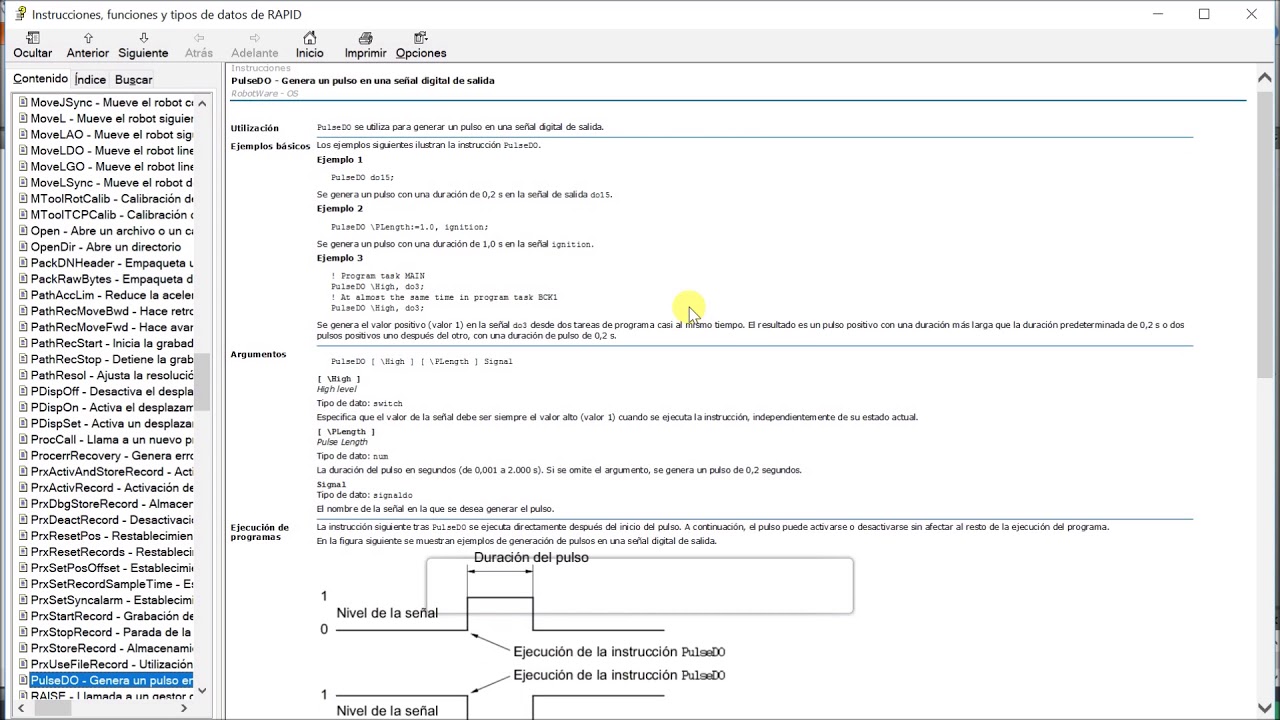Open the PrxDeactRecord topic
Screen dimensions: 1280x720
click(112, 520)
